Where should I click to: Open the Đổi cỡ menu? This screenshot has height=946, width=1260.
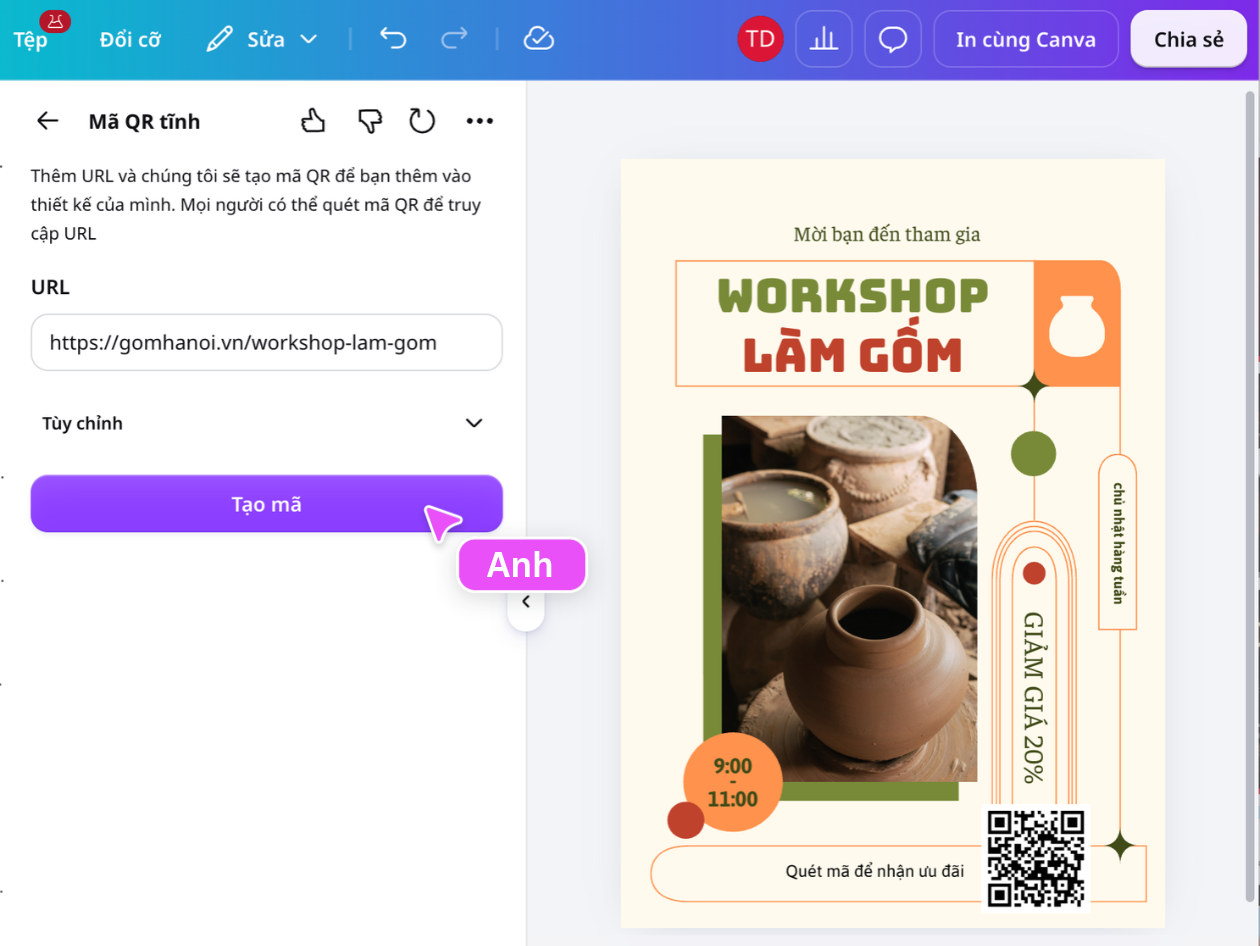(x=130, y=39)
